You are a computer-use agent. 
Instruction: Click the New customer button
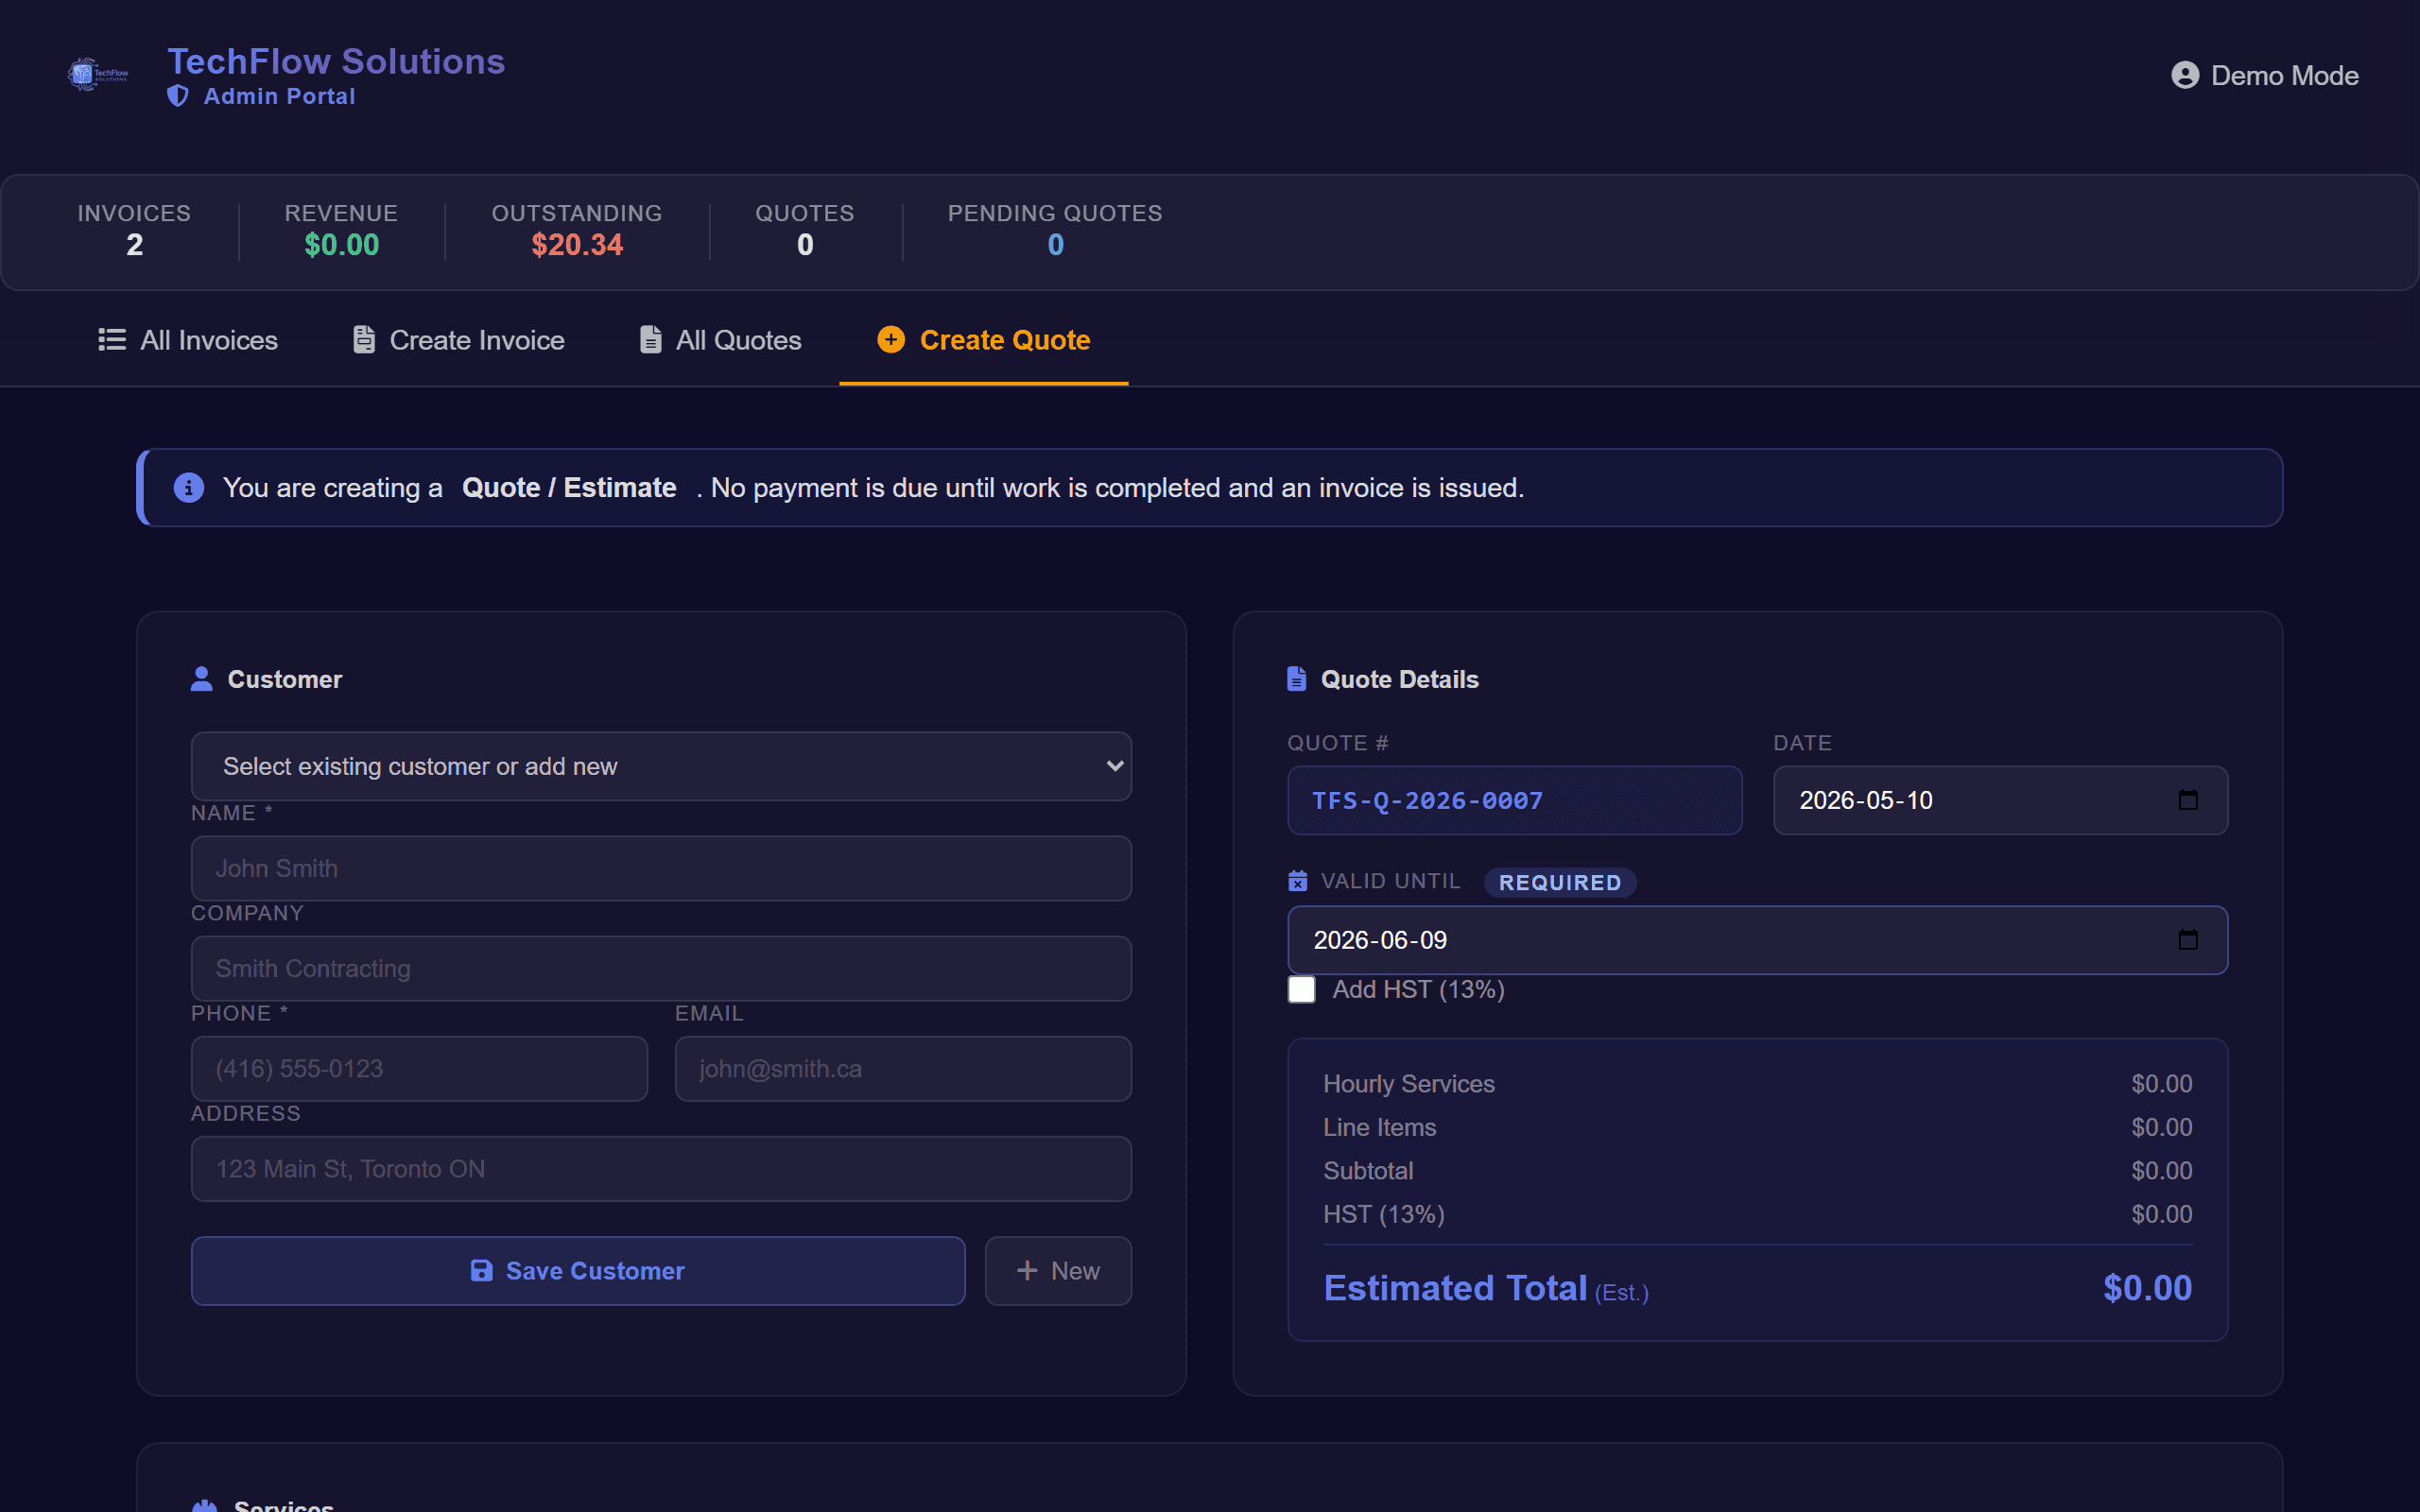pyautogui.click(x=1058, y=1271)
